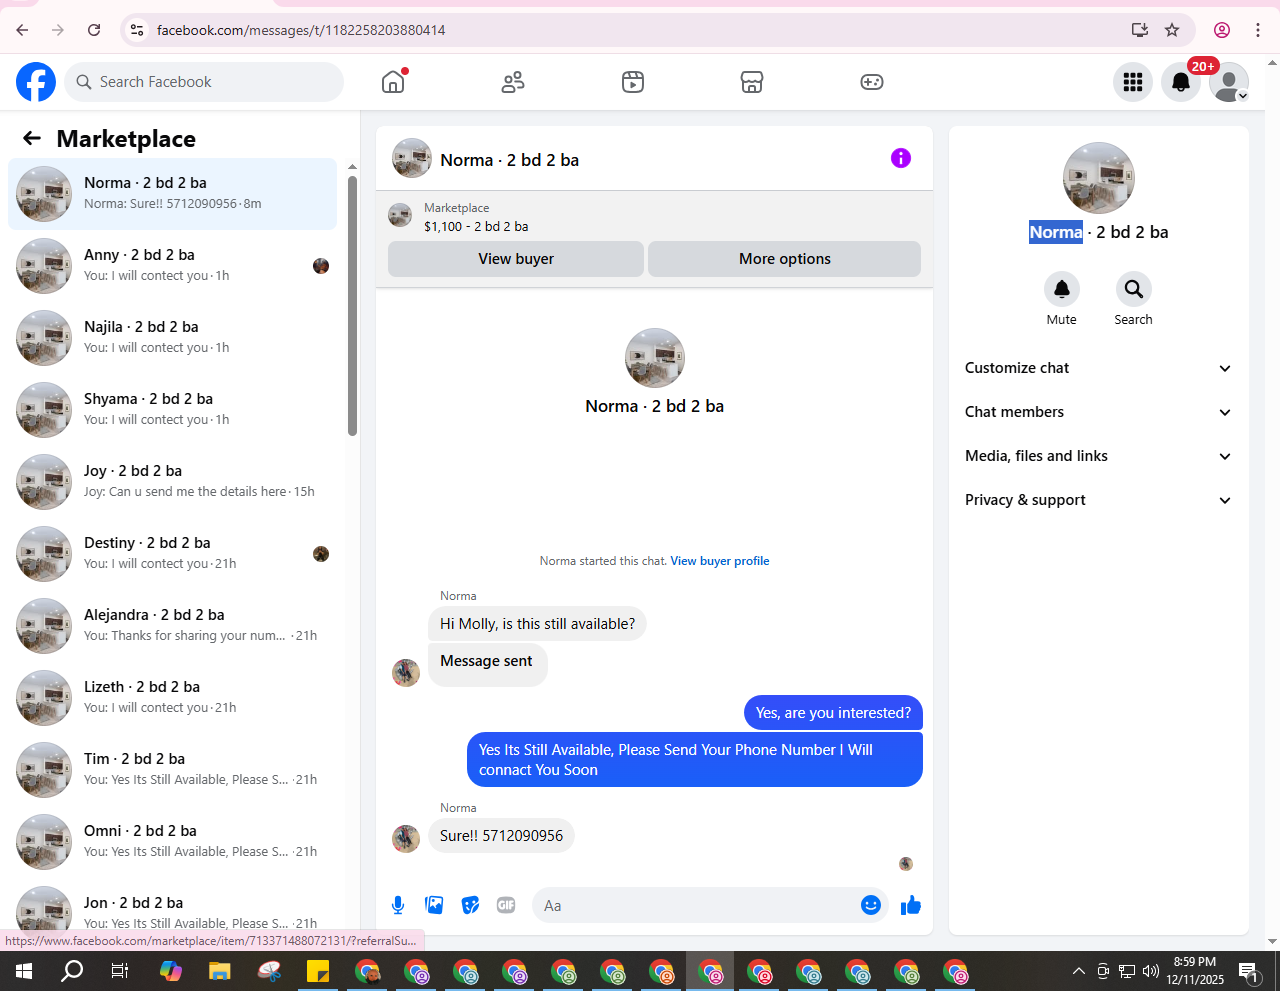Viewport: 1280px width, 991px height.
Task: Click the Search Facebook field
Action: pos(205,82)
